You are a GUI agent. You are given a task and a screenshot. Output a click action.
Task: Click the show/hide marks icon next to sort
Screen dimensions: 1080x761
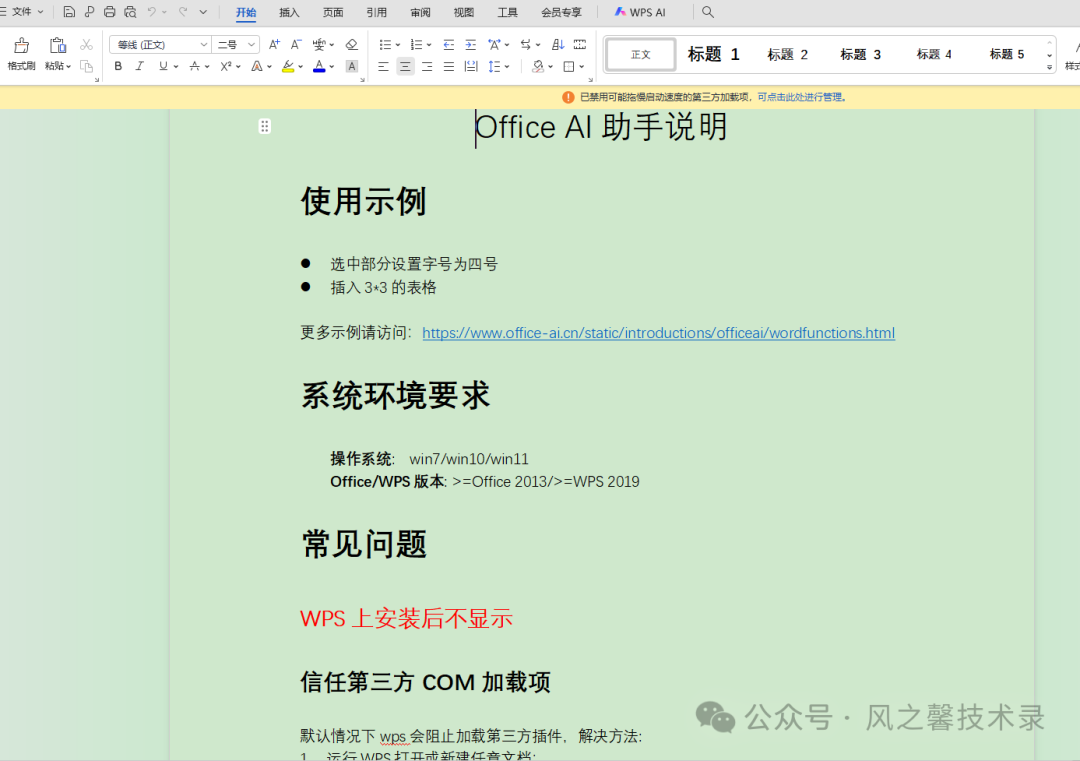pos(580,45)
